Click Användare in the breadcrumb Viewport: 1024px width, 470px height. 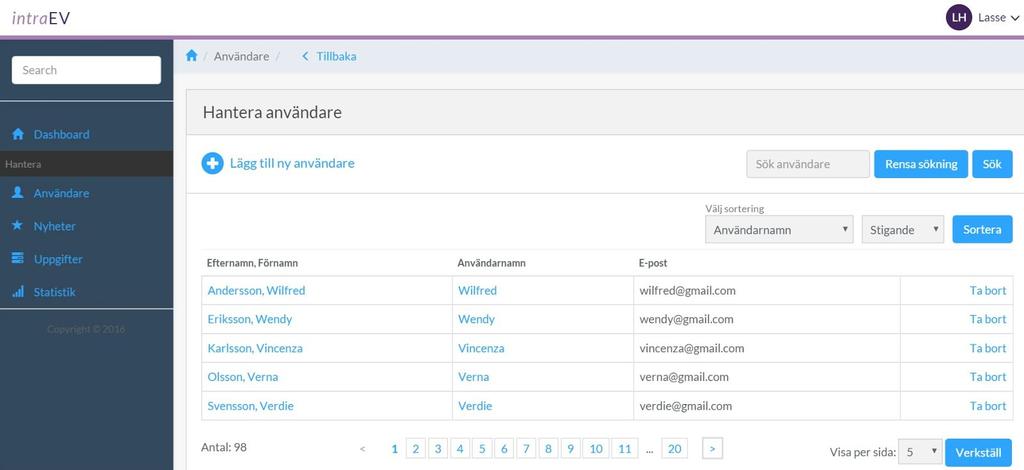click(242, 57)
